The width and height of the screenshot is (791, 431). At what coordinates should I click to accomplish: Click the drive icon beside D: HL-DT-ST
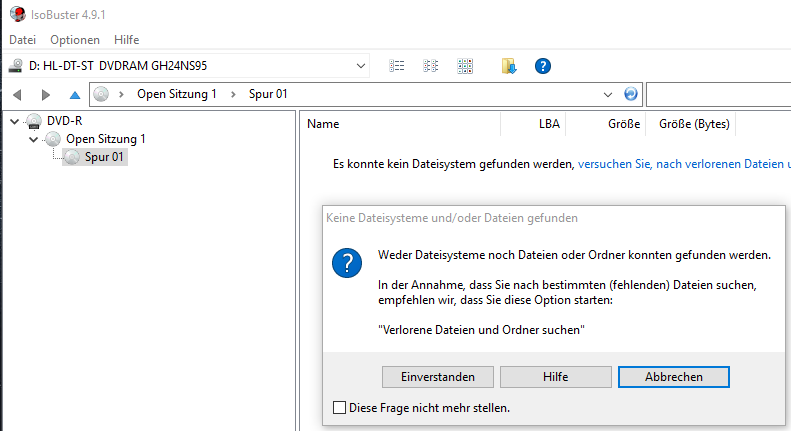[x=16, y=66]
